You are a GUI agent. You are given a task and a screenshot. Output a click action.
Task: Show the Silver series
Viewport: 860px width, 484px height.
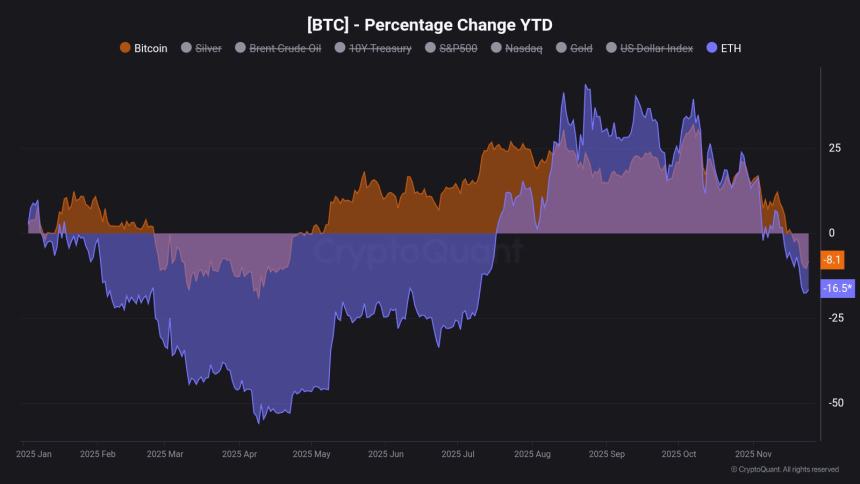tap(208, 48)
